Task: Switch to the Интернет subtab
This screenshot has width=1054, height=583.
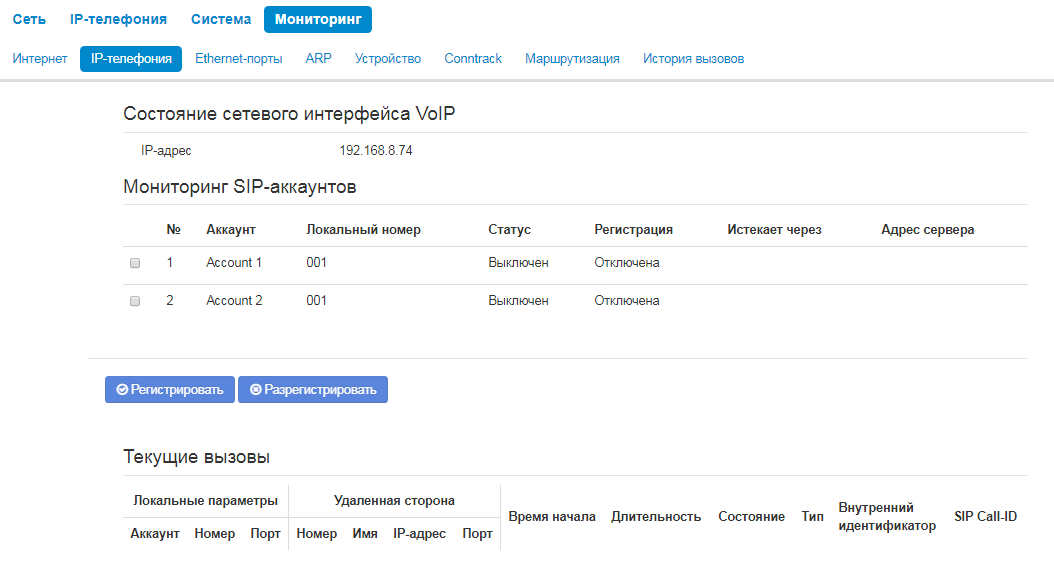Action: pos(40,59)
